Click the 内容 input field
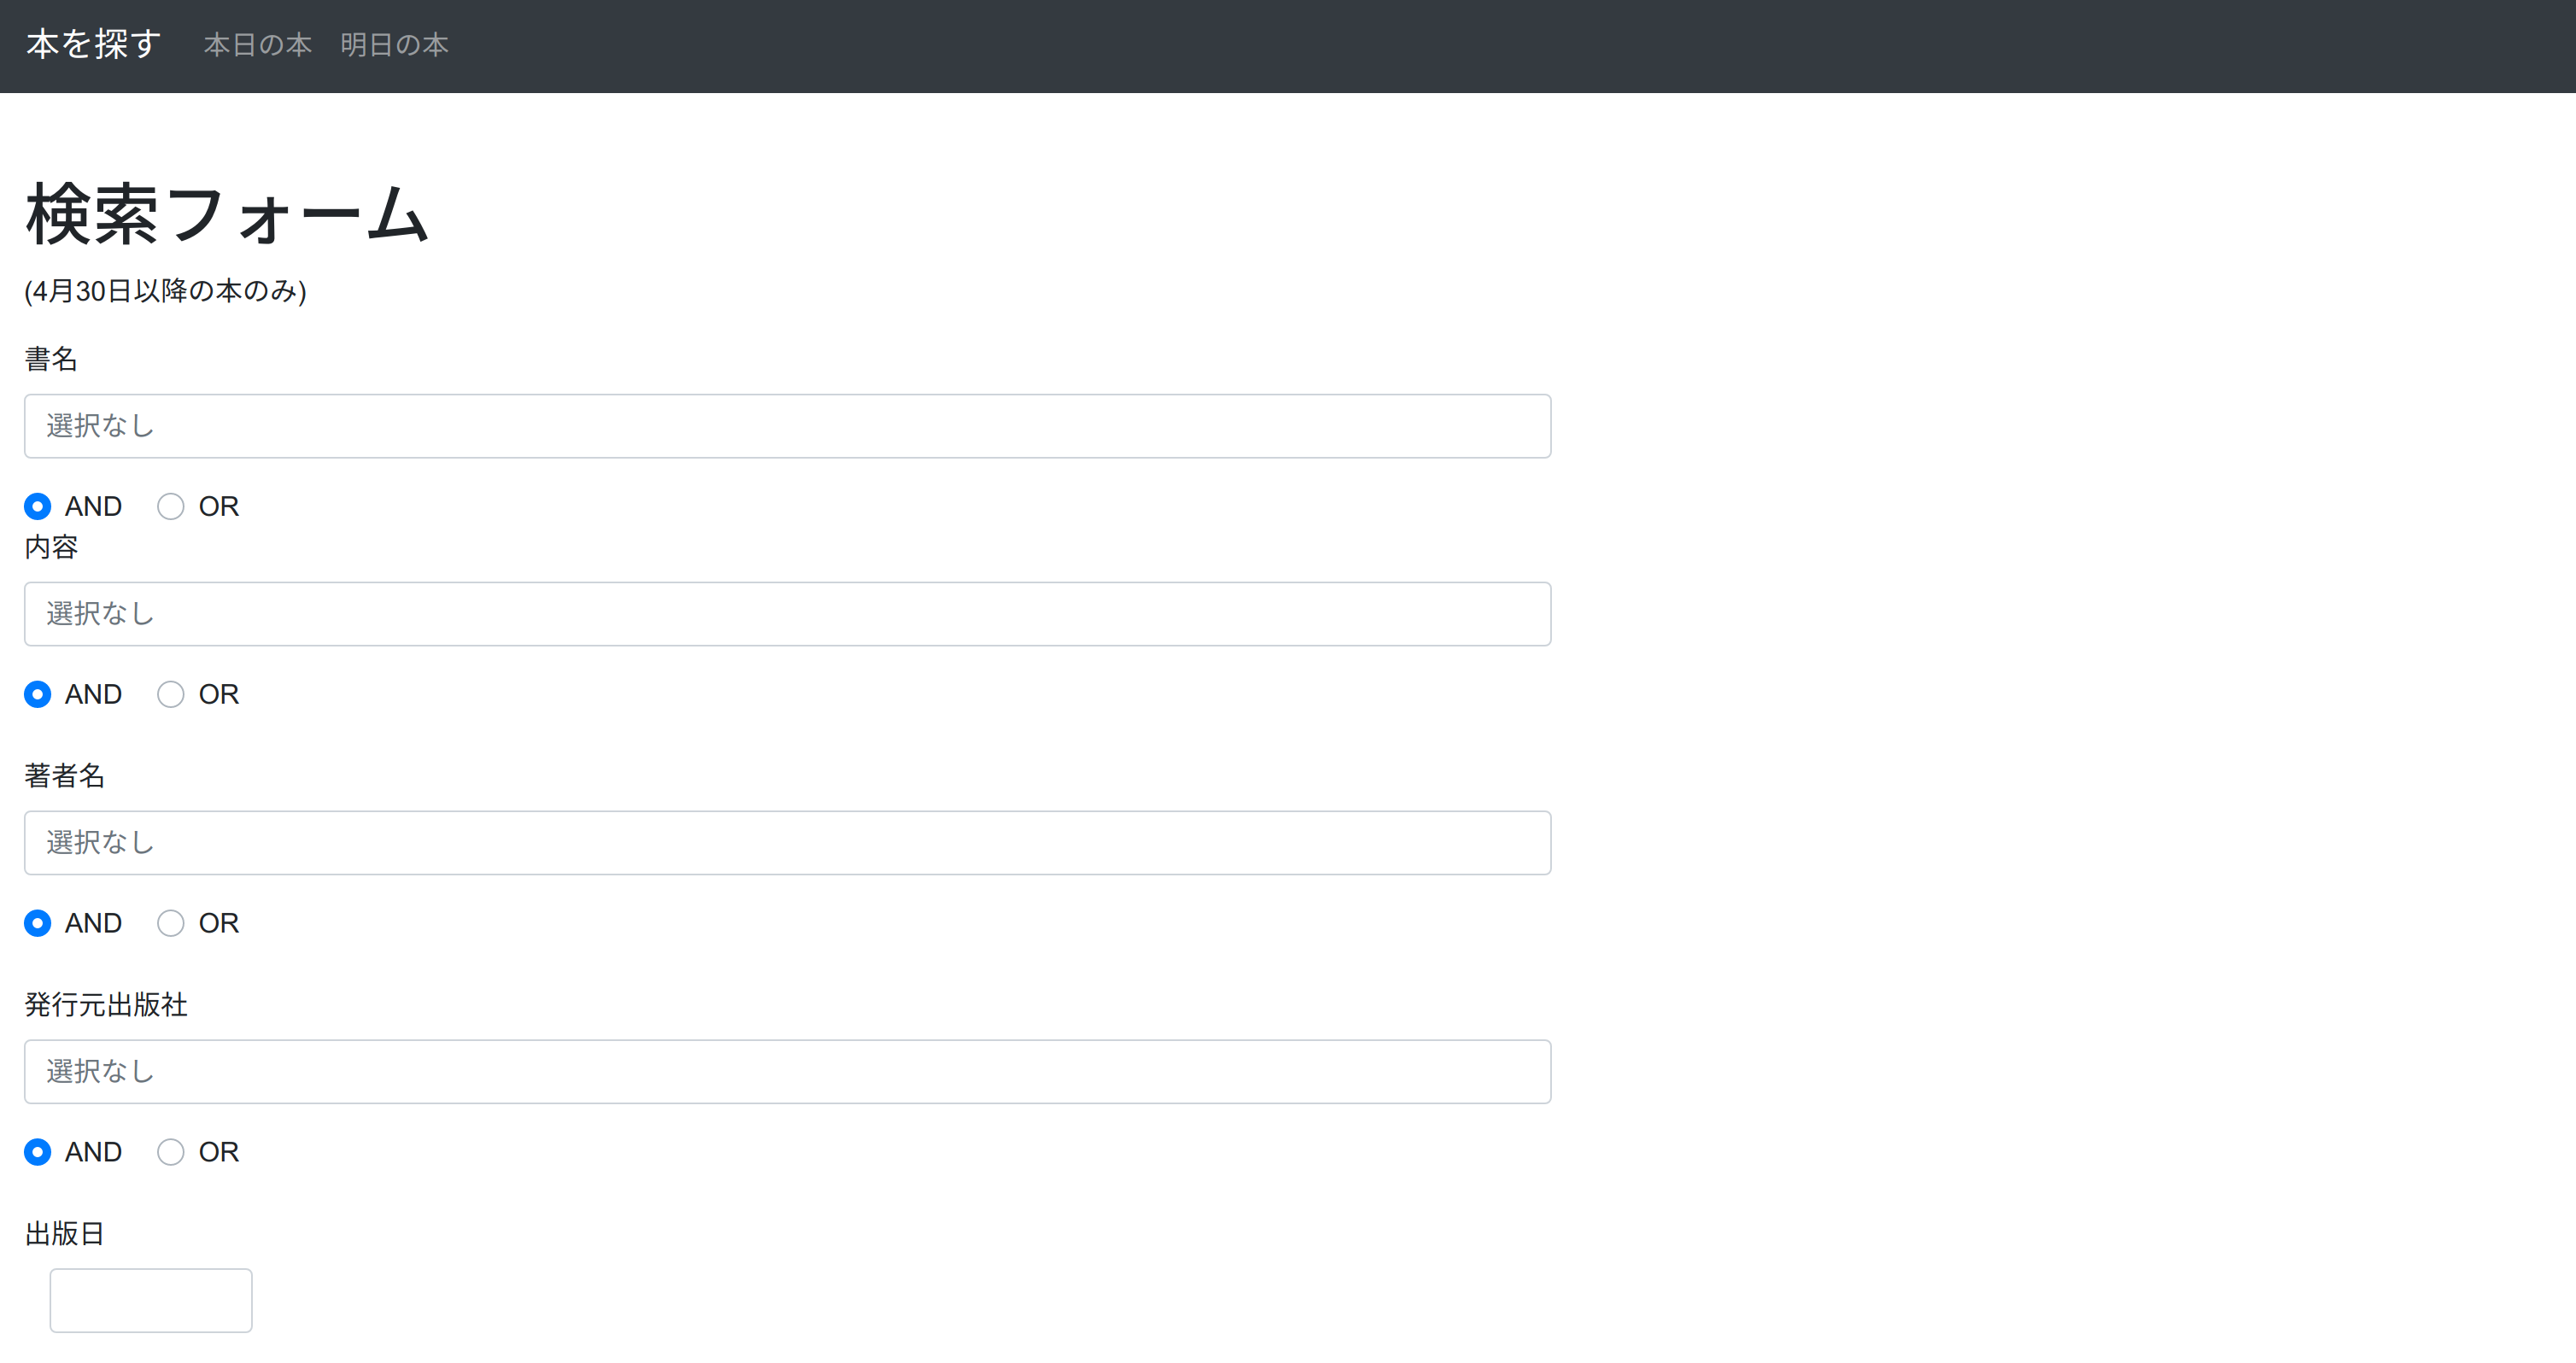Screen dimensions: 2576x1363 click(x=787, y=613)
